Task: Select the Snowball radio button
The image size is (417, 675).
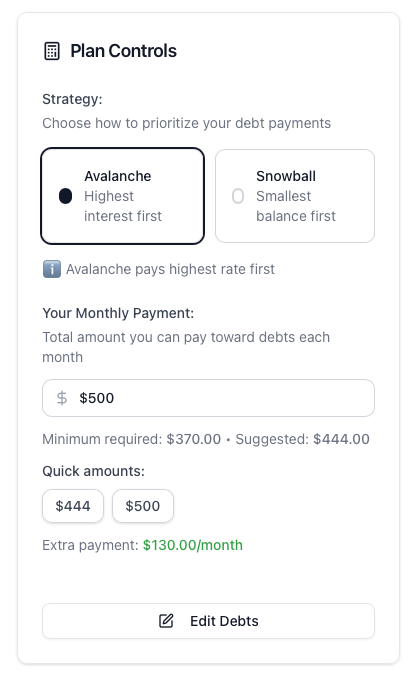Action: (238, 196)
